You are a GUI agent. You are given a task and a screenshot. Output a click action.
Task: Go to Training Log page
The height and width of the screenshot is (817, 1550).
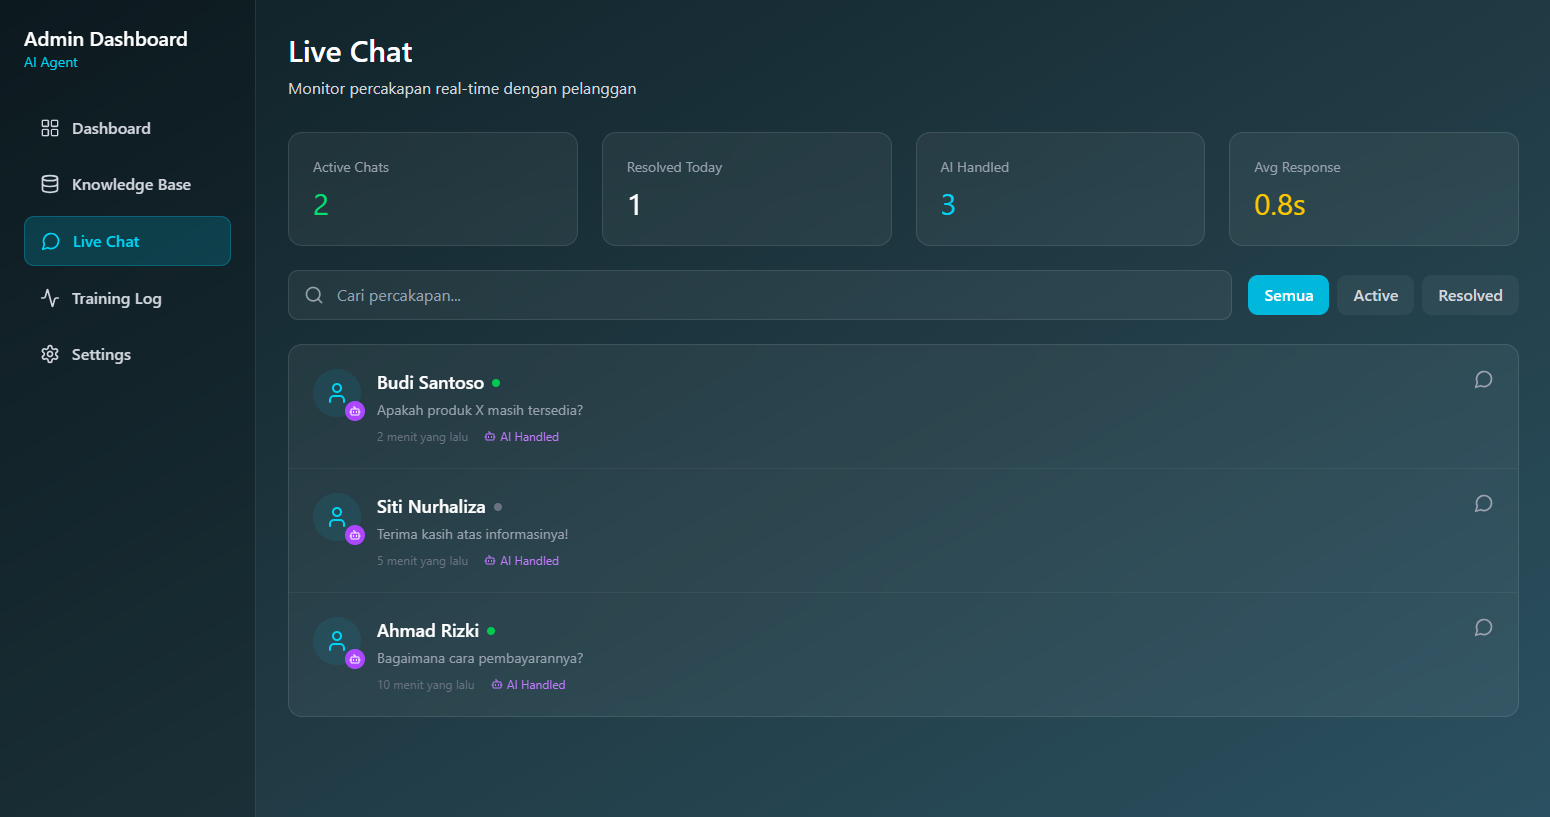pyautogui.click(x=116, y=299)
